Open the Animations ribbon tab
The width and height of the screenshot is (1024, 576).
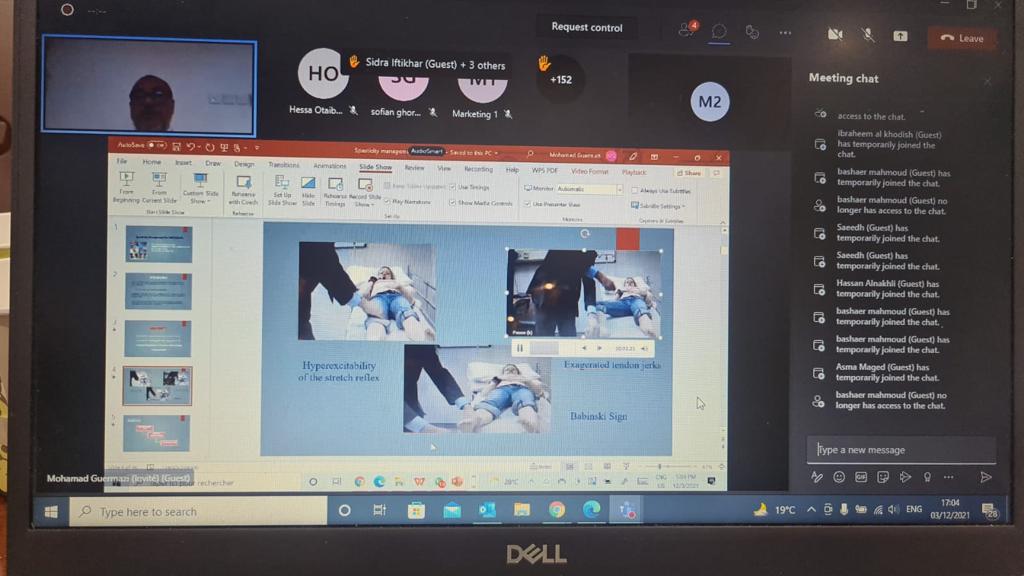329,166
